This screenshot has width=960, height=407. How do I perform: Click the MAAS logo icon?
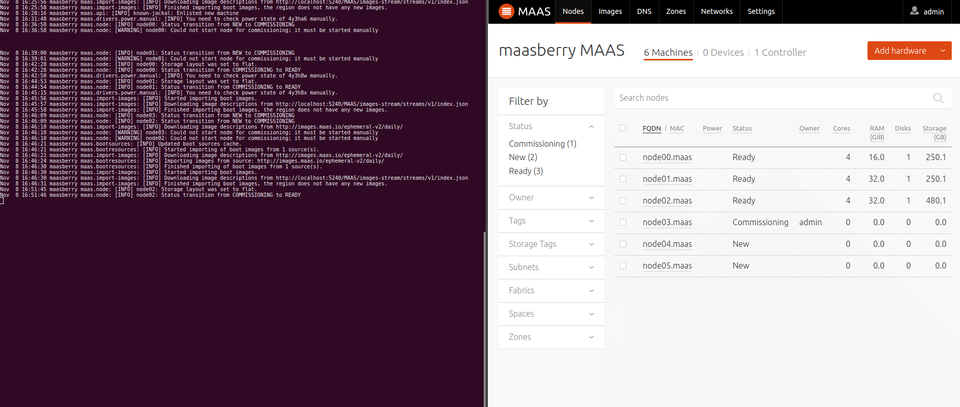506,11
